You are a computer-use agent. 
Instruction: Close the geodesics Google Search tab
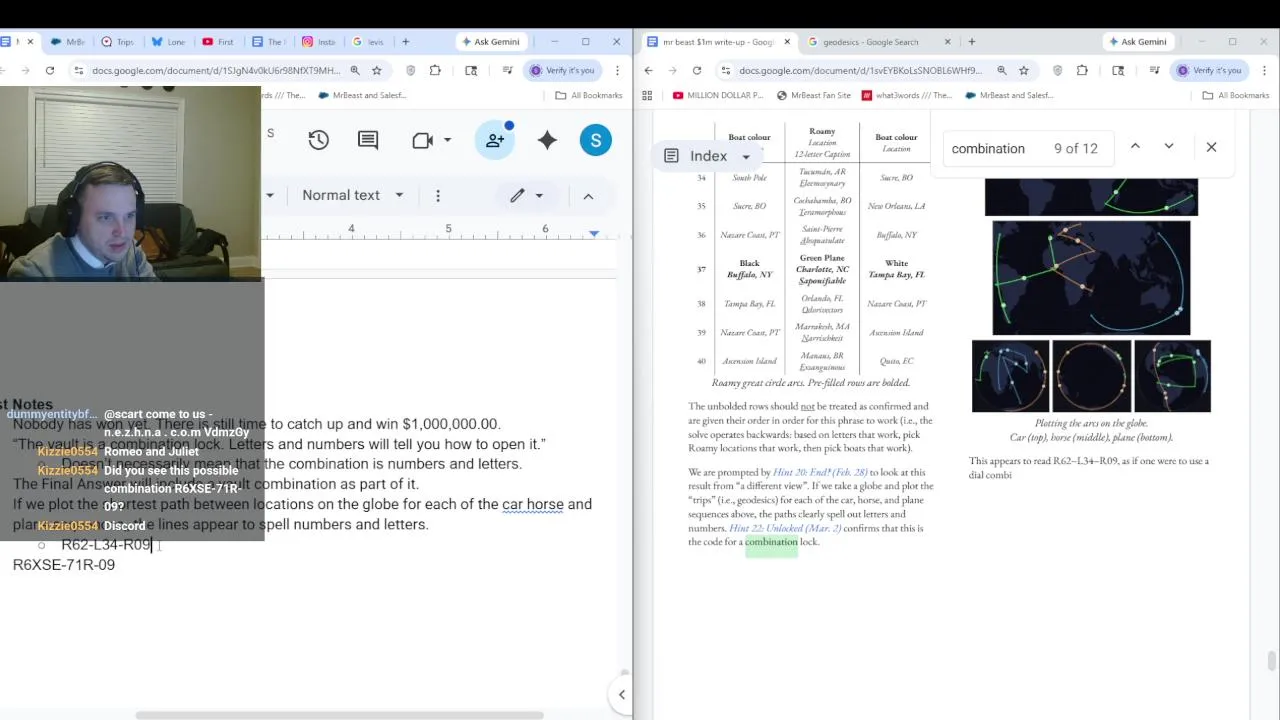(x=948, y=42)
